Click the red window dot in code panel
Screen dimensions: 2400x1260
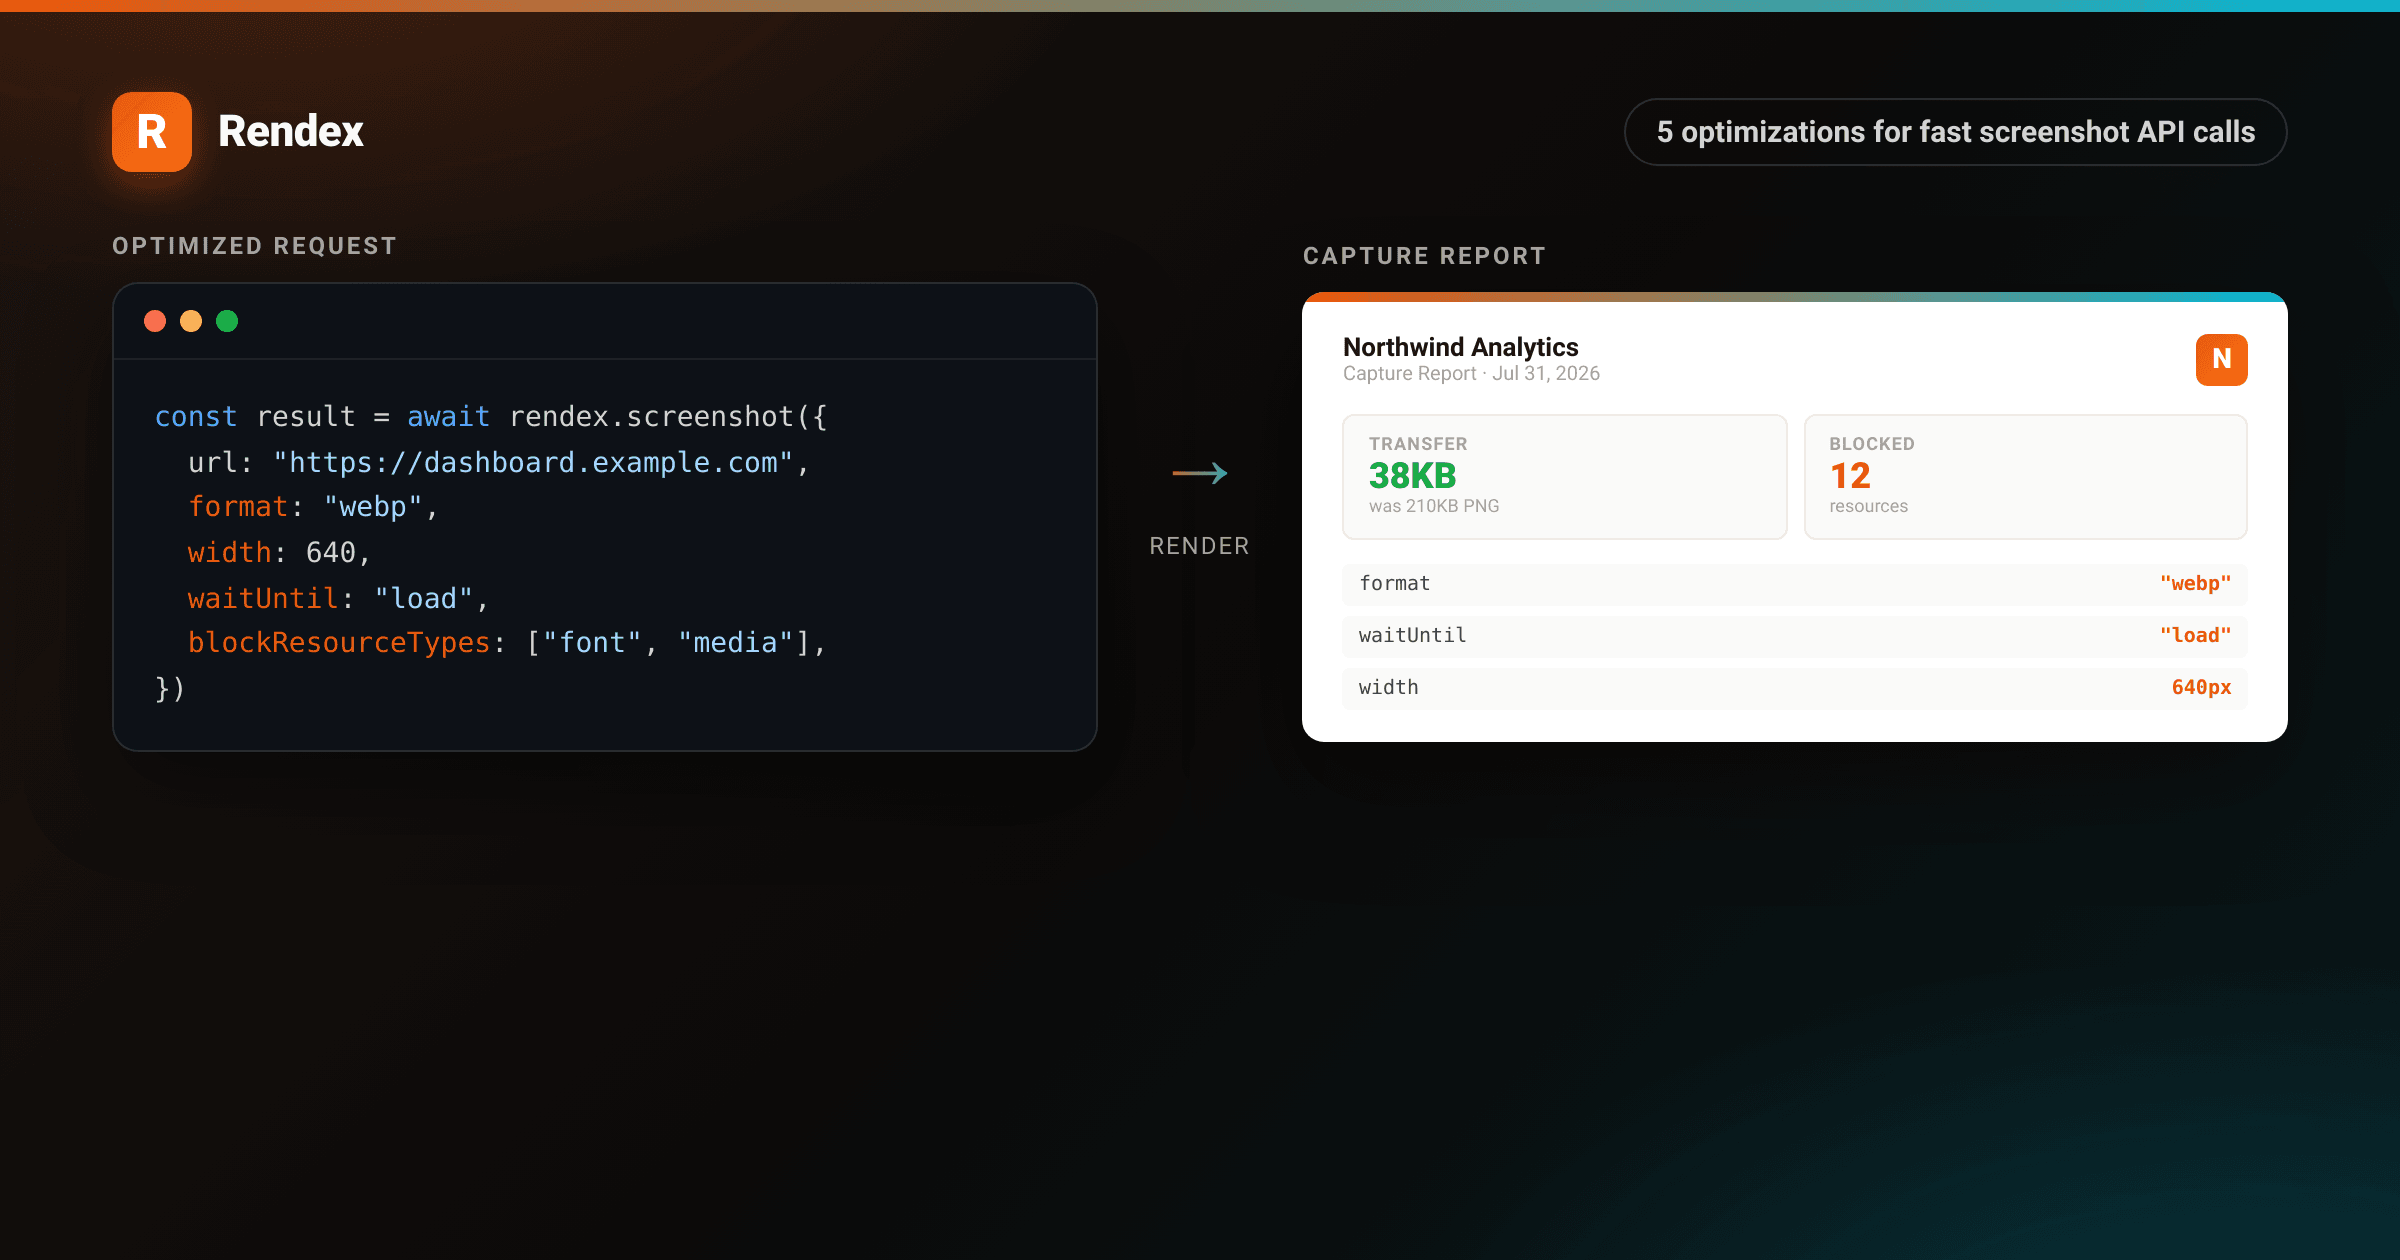pos(155,321)
